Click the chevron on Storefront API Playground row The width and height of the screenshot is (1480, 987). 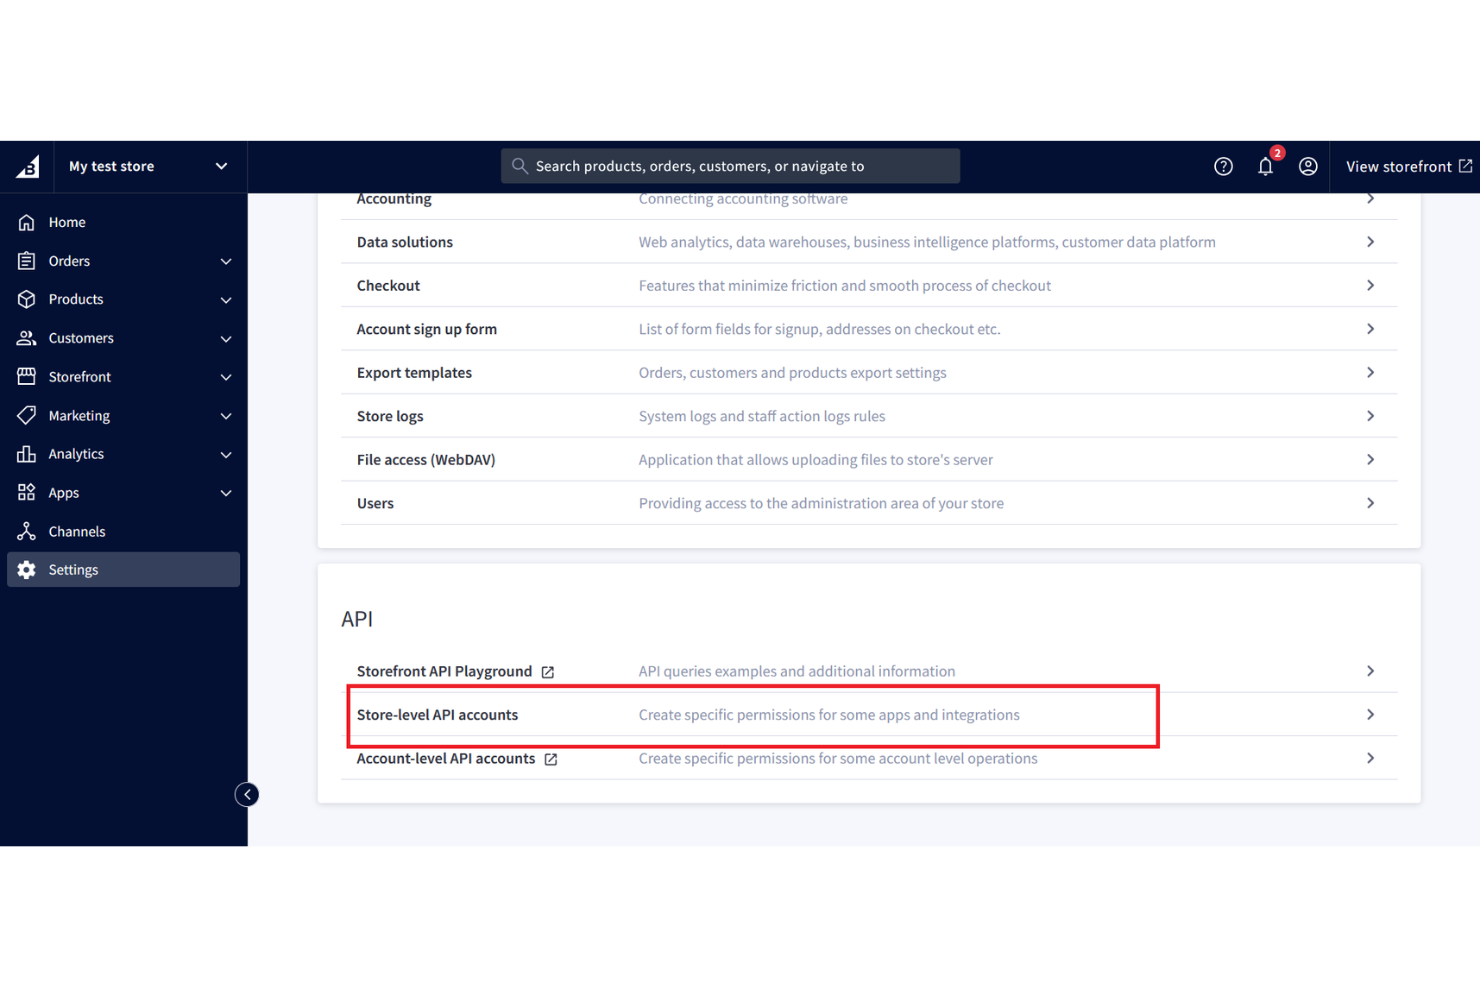click(x=1371, y=671)
